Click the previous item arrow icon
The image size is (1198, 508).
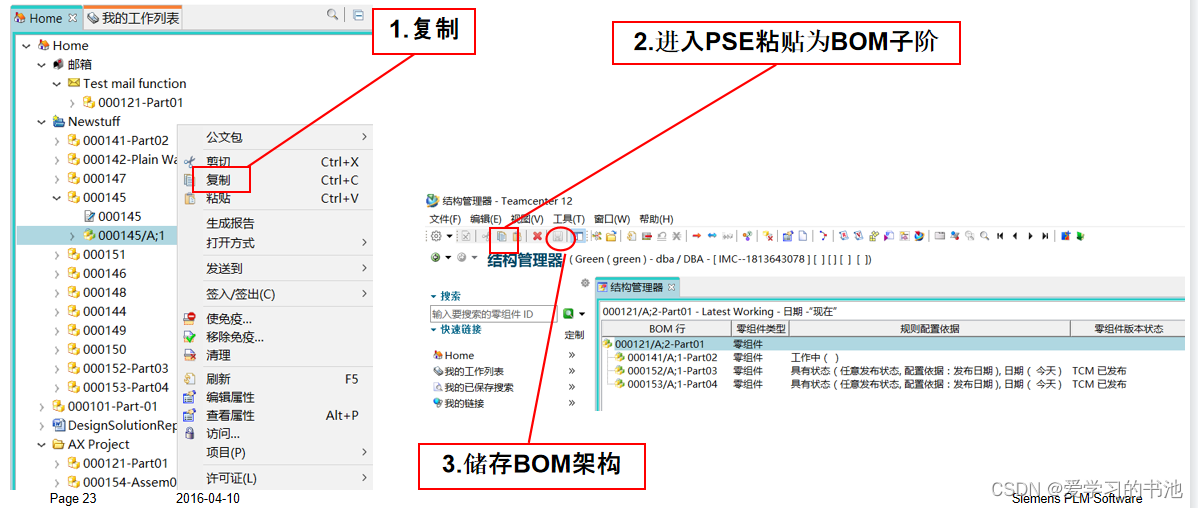point(1015,236)
